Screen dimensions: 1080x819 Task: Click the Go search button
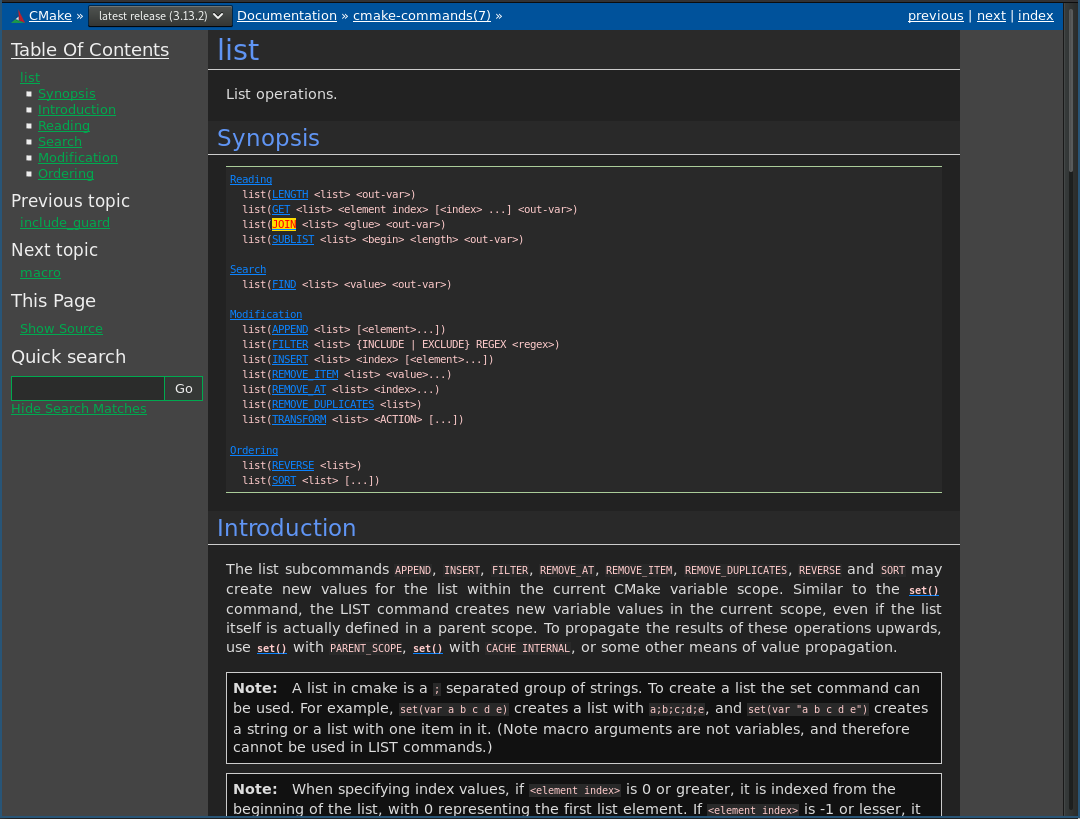pos(184,388)
